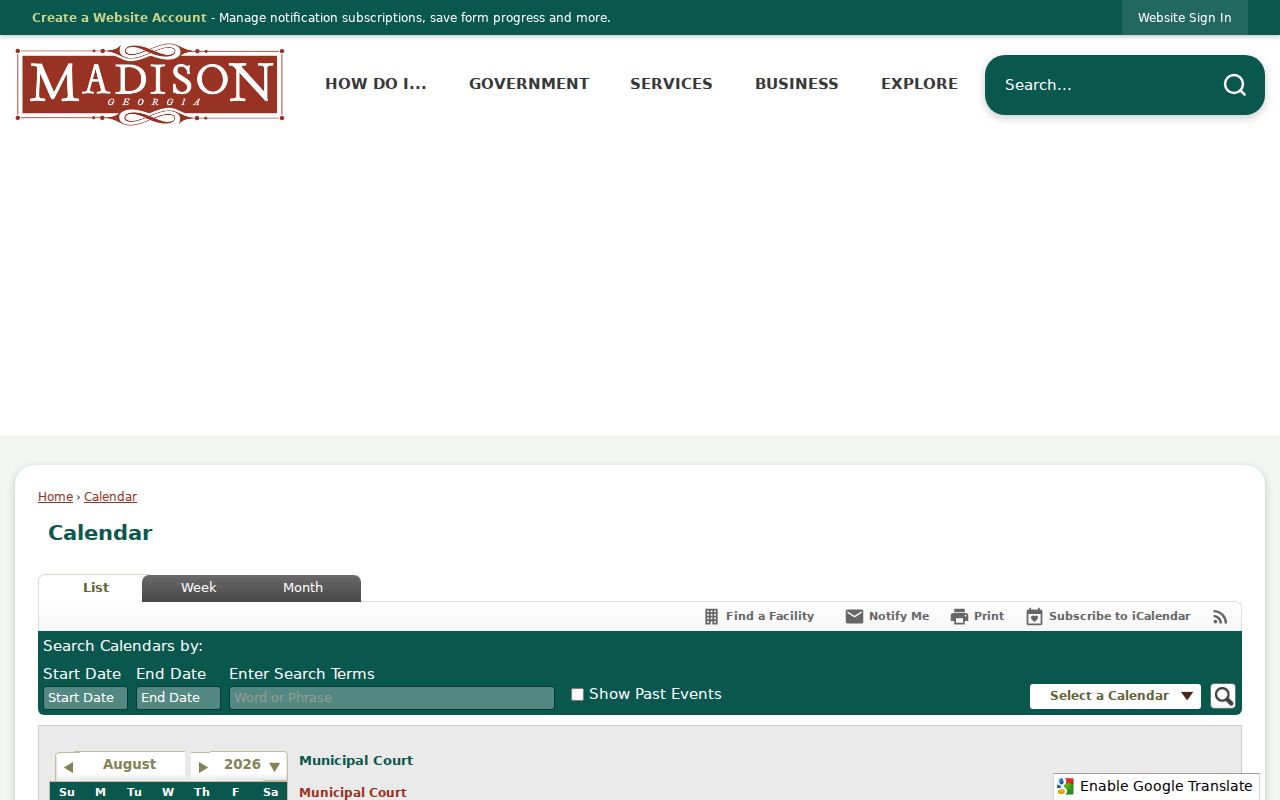Click Website Sign In button
The width and height of the screenshot is (1280, 800).
coord(1185,18)
